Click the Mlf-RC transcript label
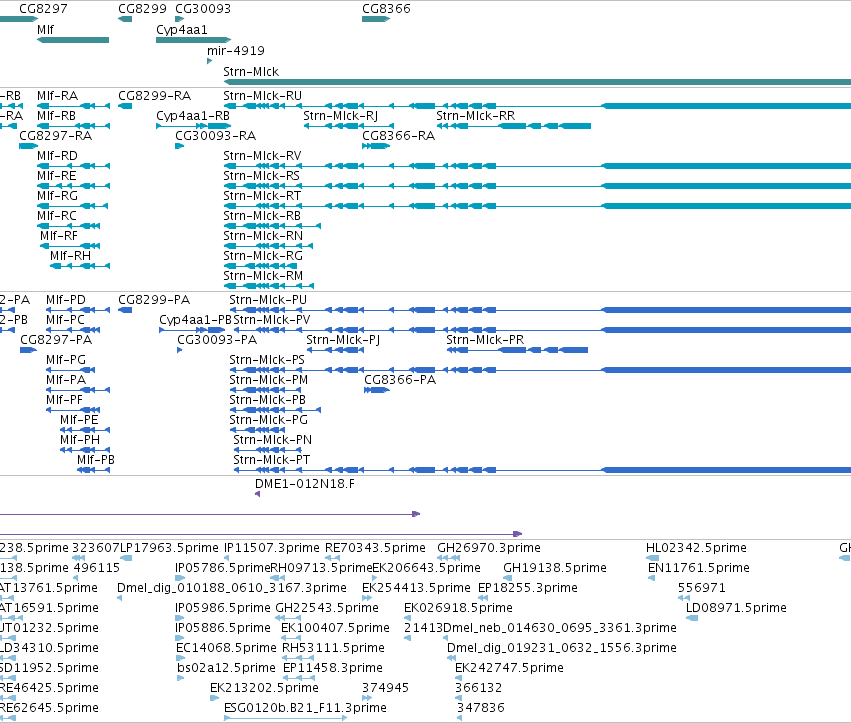Screen dimensions: 851x723 pos(57,216)
